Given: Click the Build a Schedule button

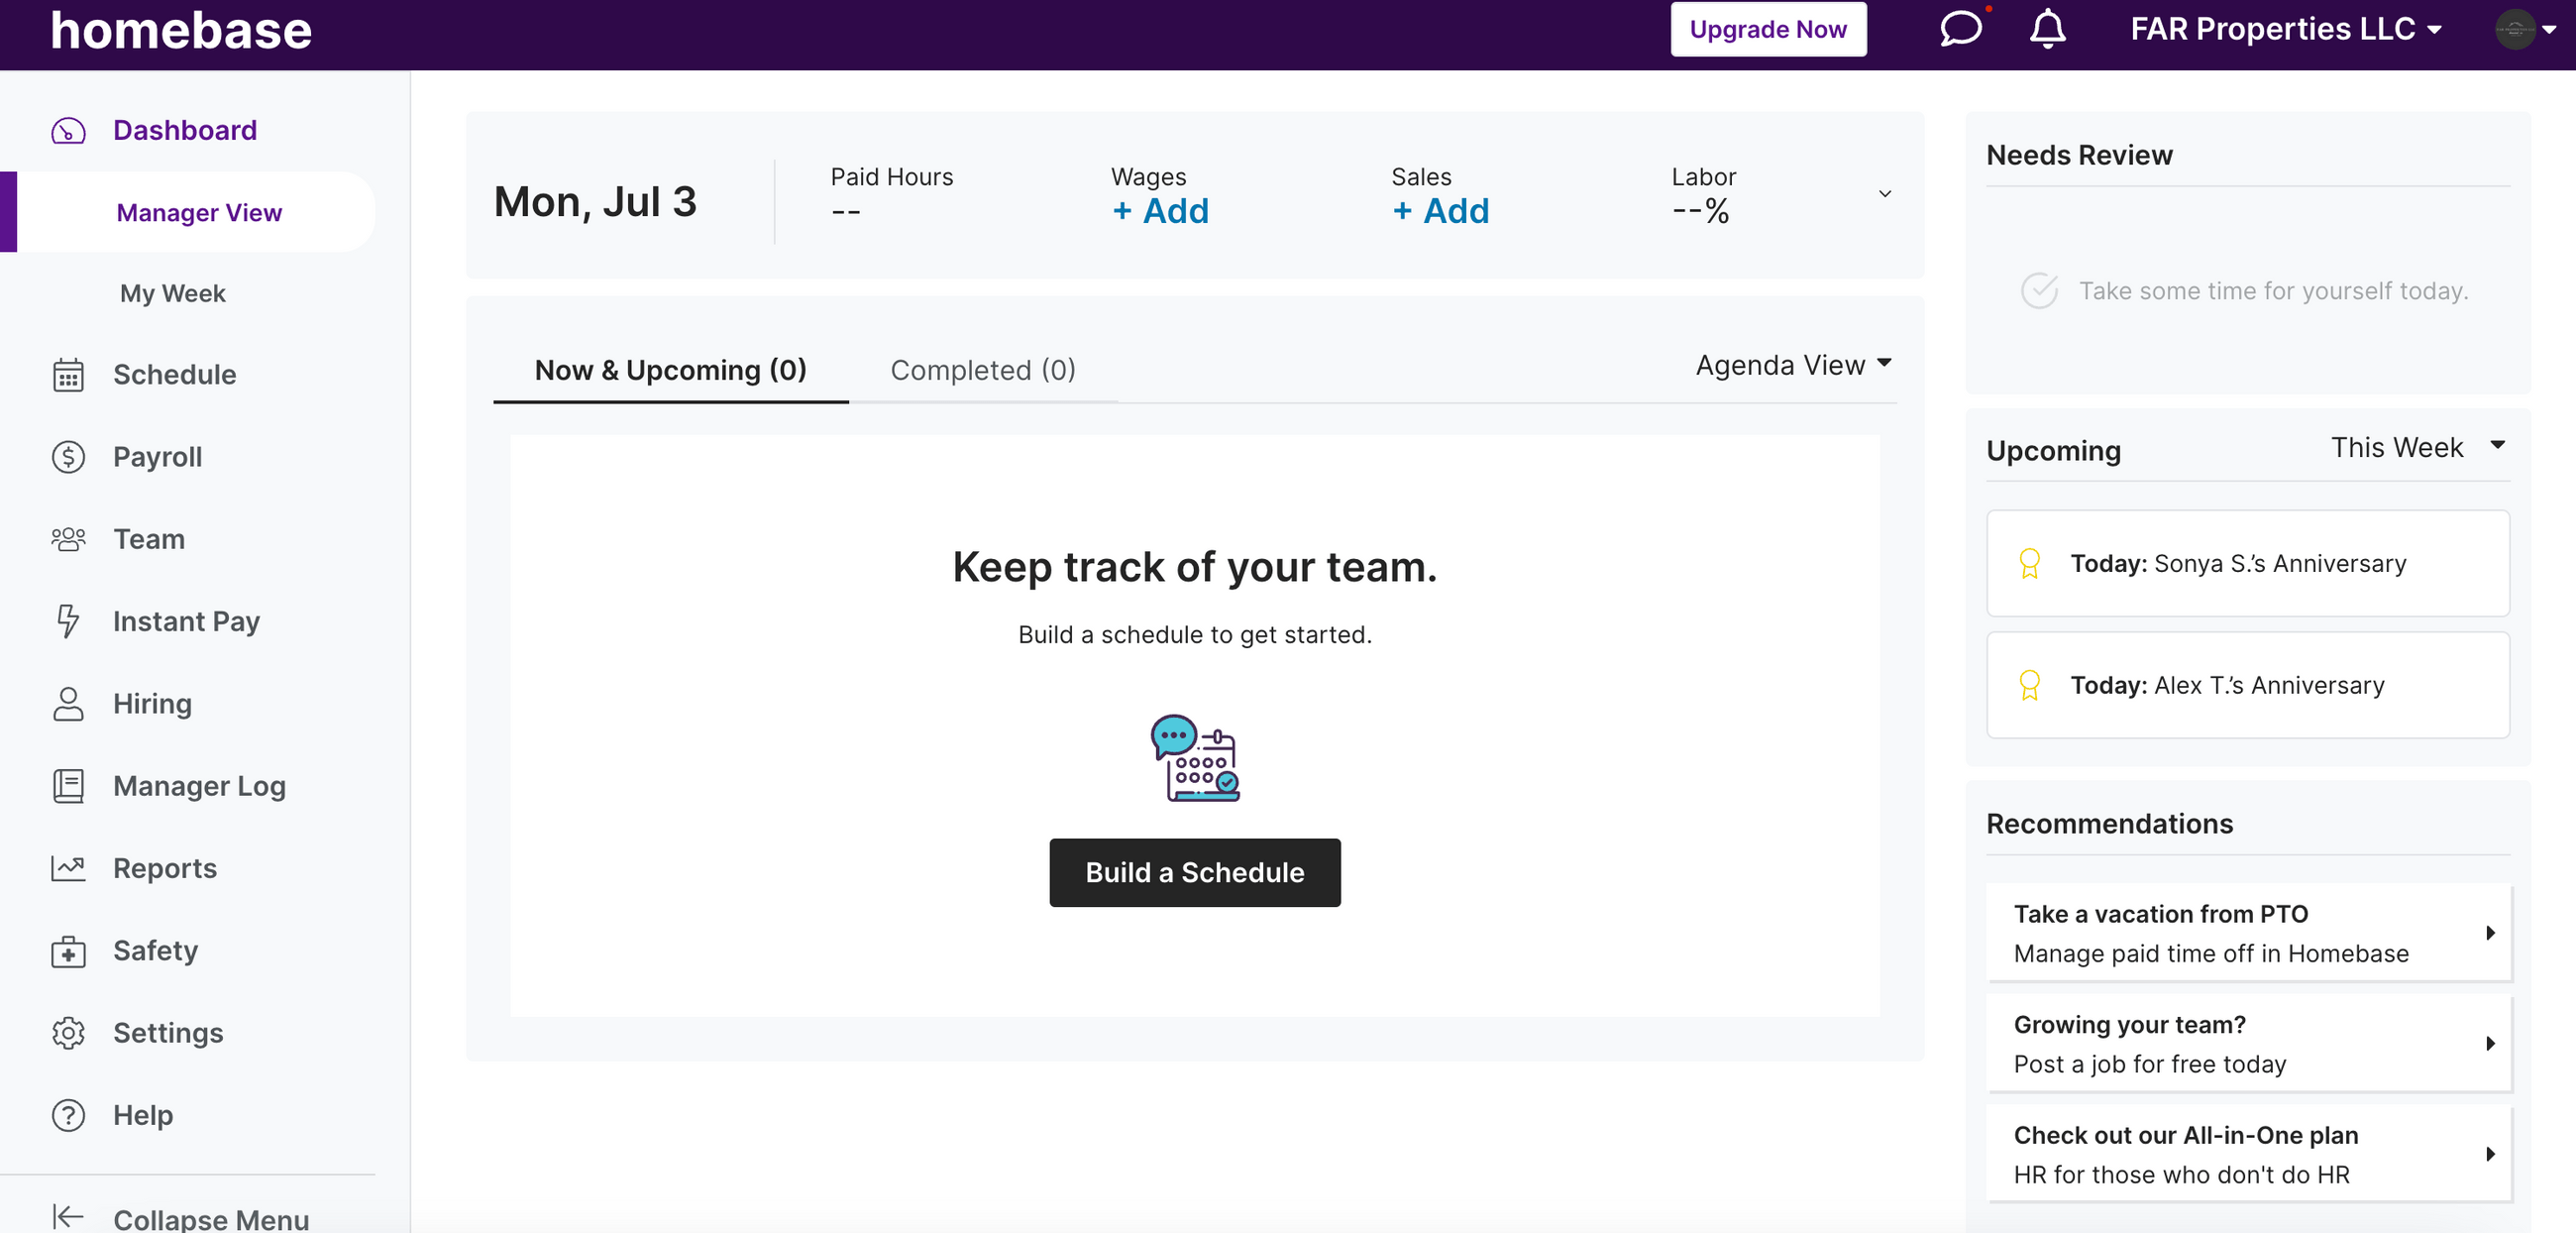Looking at the screenshot, I should [1194, 872].
